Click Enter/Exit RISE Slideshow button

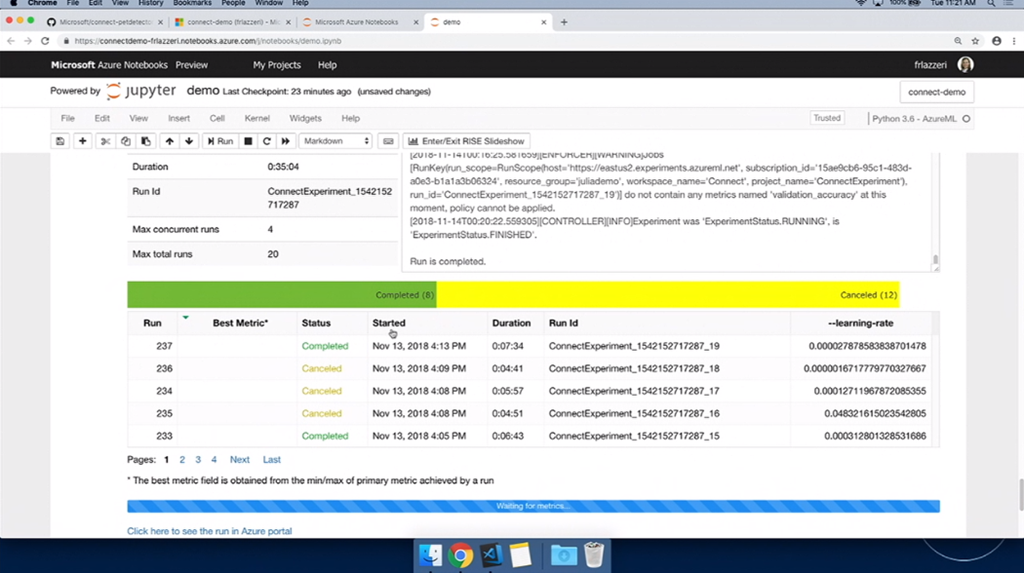(x=466, y=141)
